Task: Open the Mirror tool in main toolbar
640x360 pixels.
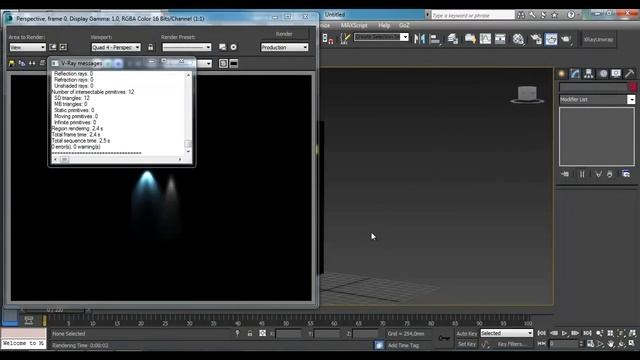Action: coord(419,39)
